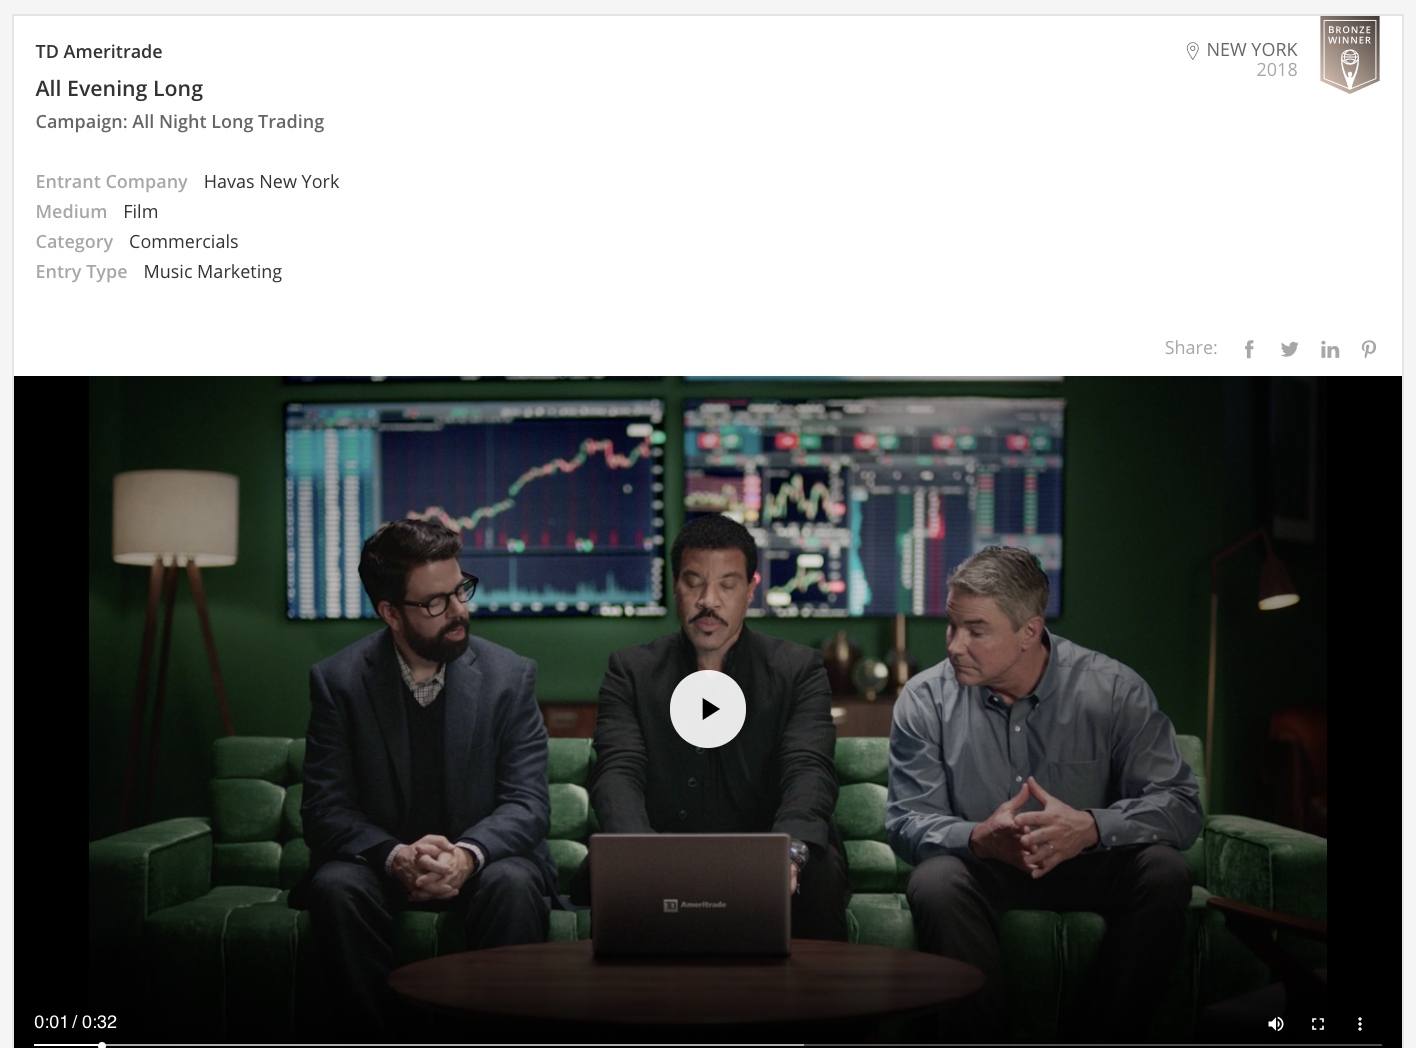Click the Medium label
This screenshot has width=1416, height=1048.
tap(71, 211)
